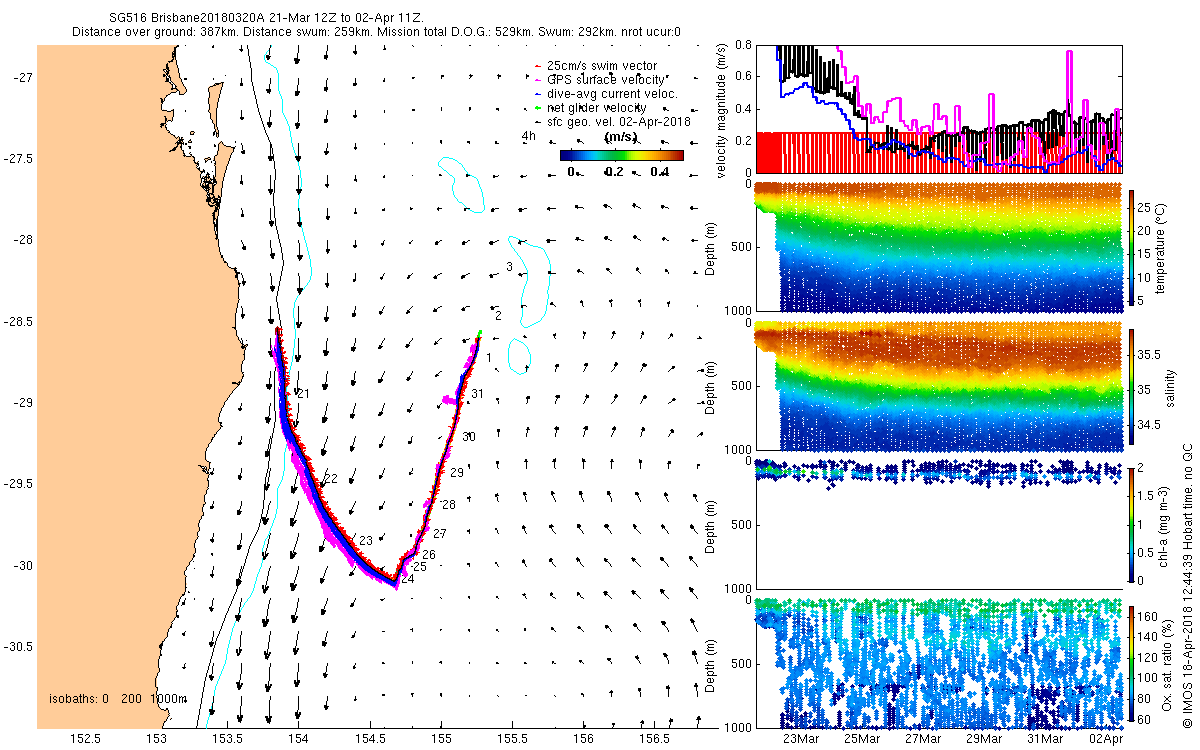Click the '153.5' longitude tick label
This screenshot has width=1200, height=750.
(228, 739)
